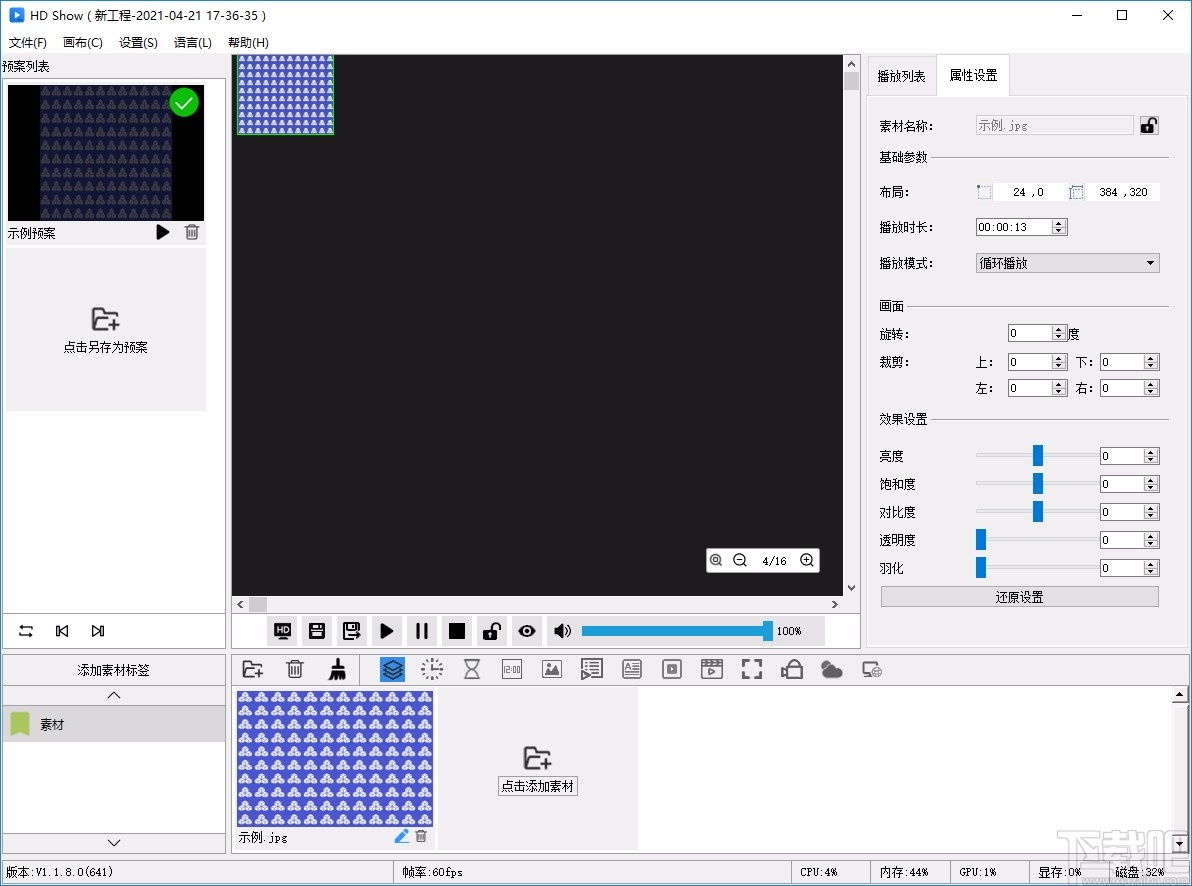Toggle loop mode in preset list
Viewport: 1192px width, 886px height.
(x=26, y=630)
